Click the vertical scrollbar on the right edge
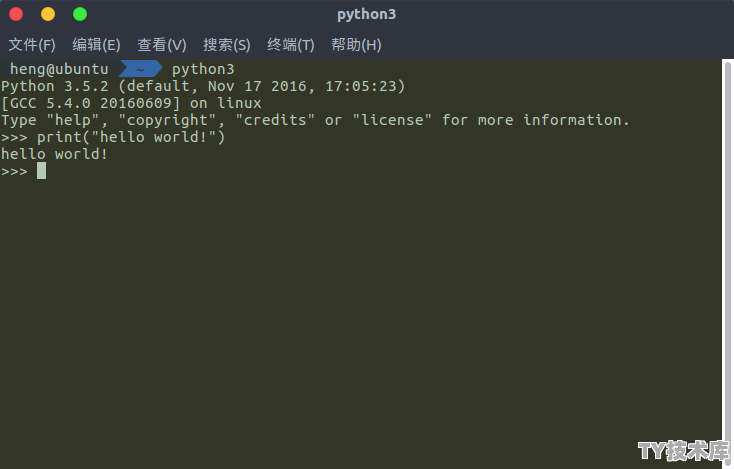 [727, 264]
